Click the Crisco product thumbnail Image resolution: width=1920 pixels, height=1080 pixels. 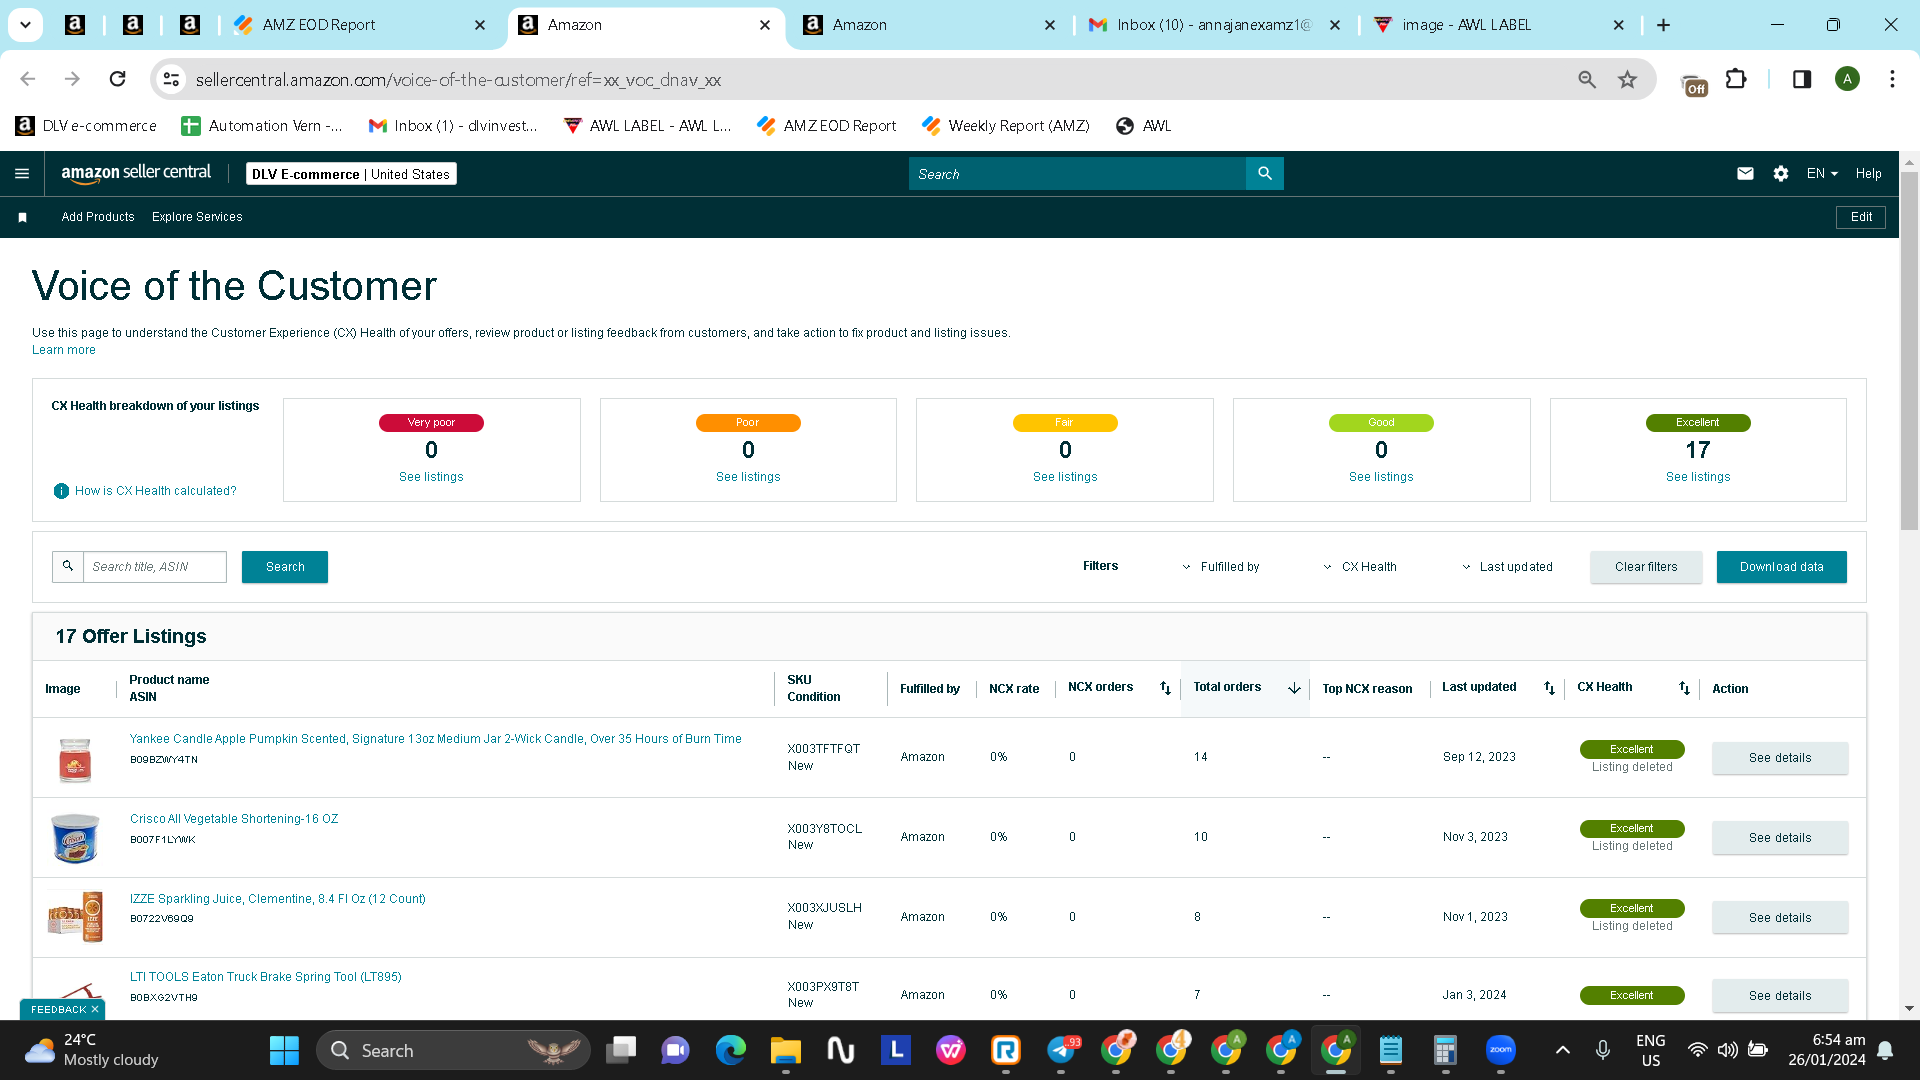(x=75, y=838)
